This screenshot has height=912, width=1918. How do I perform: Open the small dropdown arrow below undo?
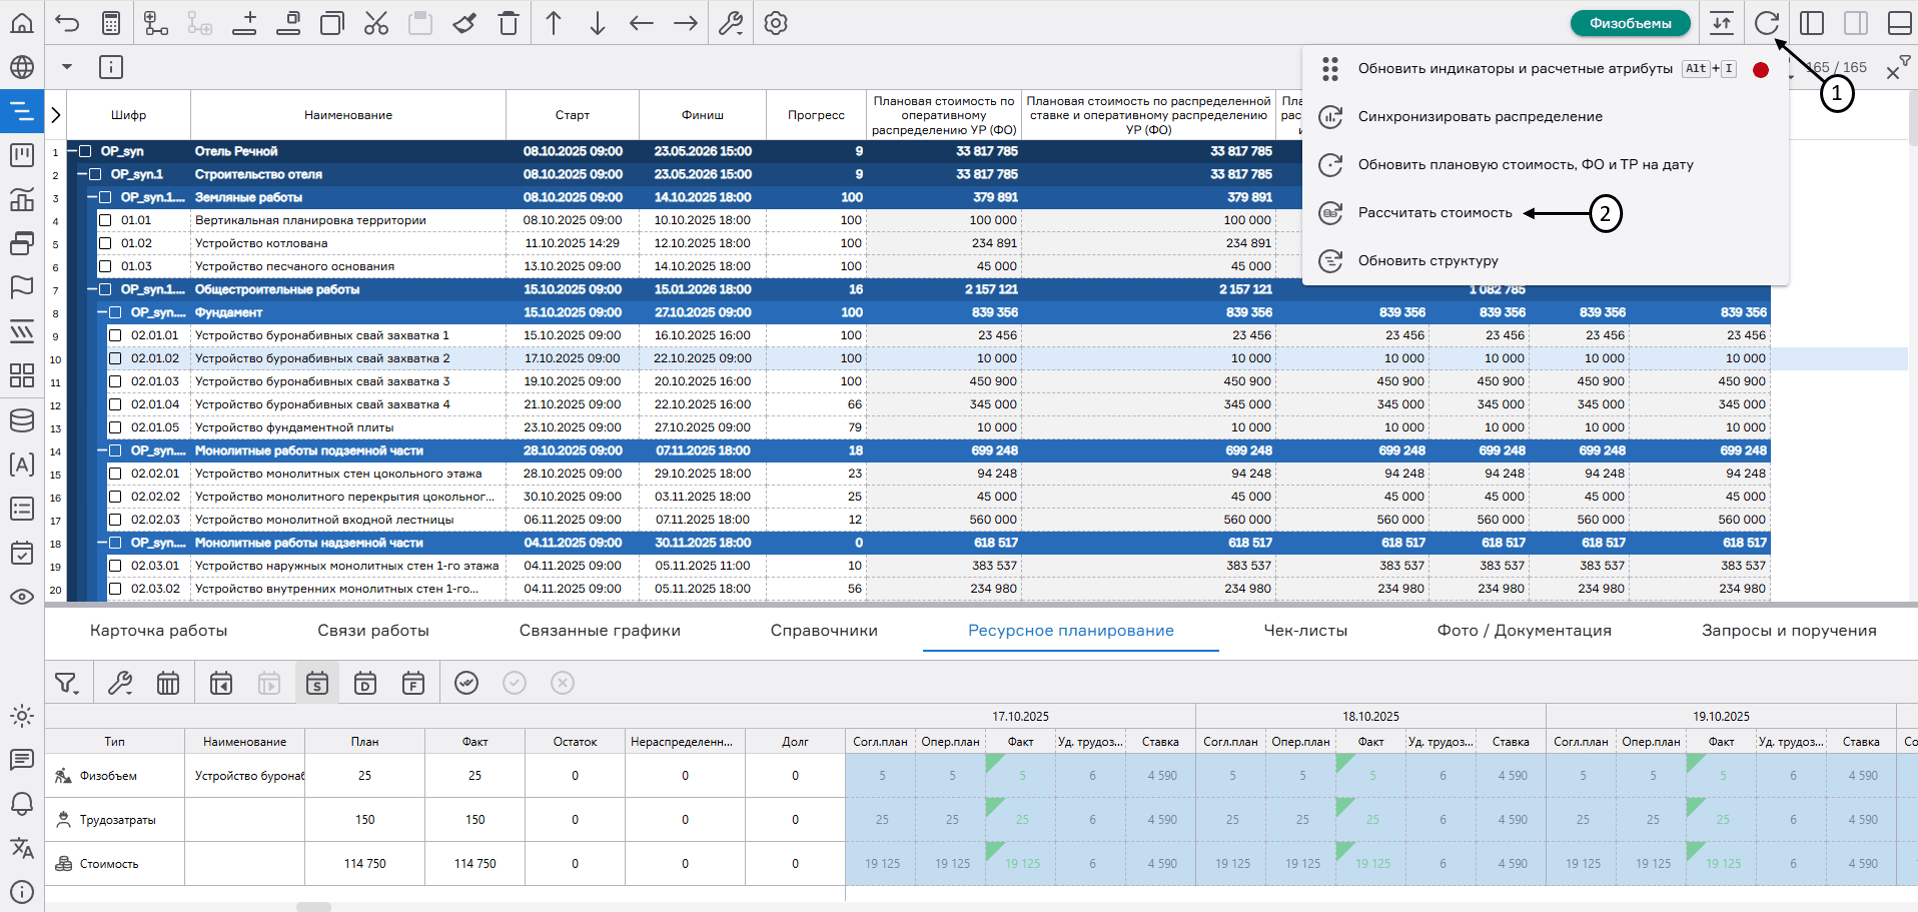coord(67,67)
